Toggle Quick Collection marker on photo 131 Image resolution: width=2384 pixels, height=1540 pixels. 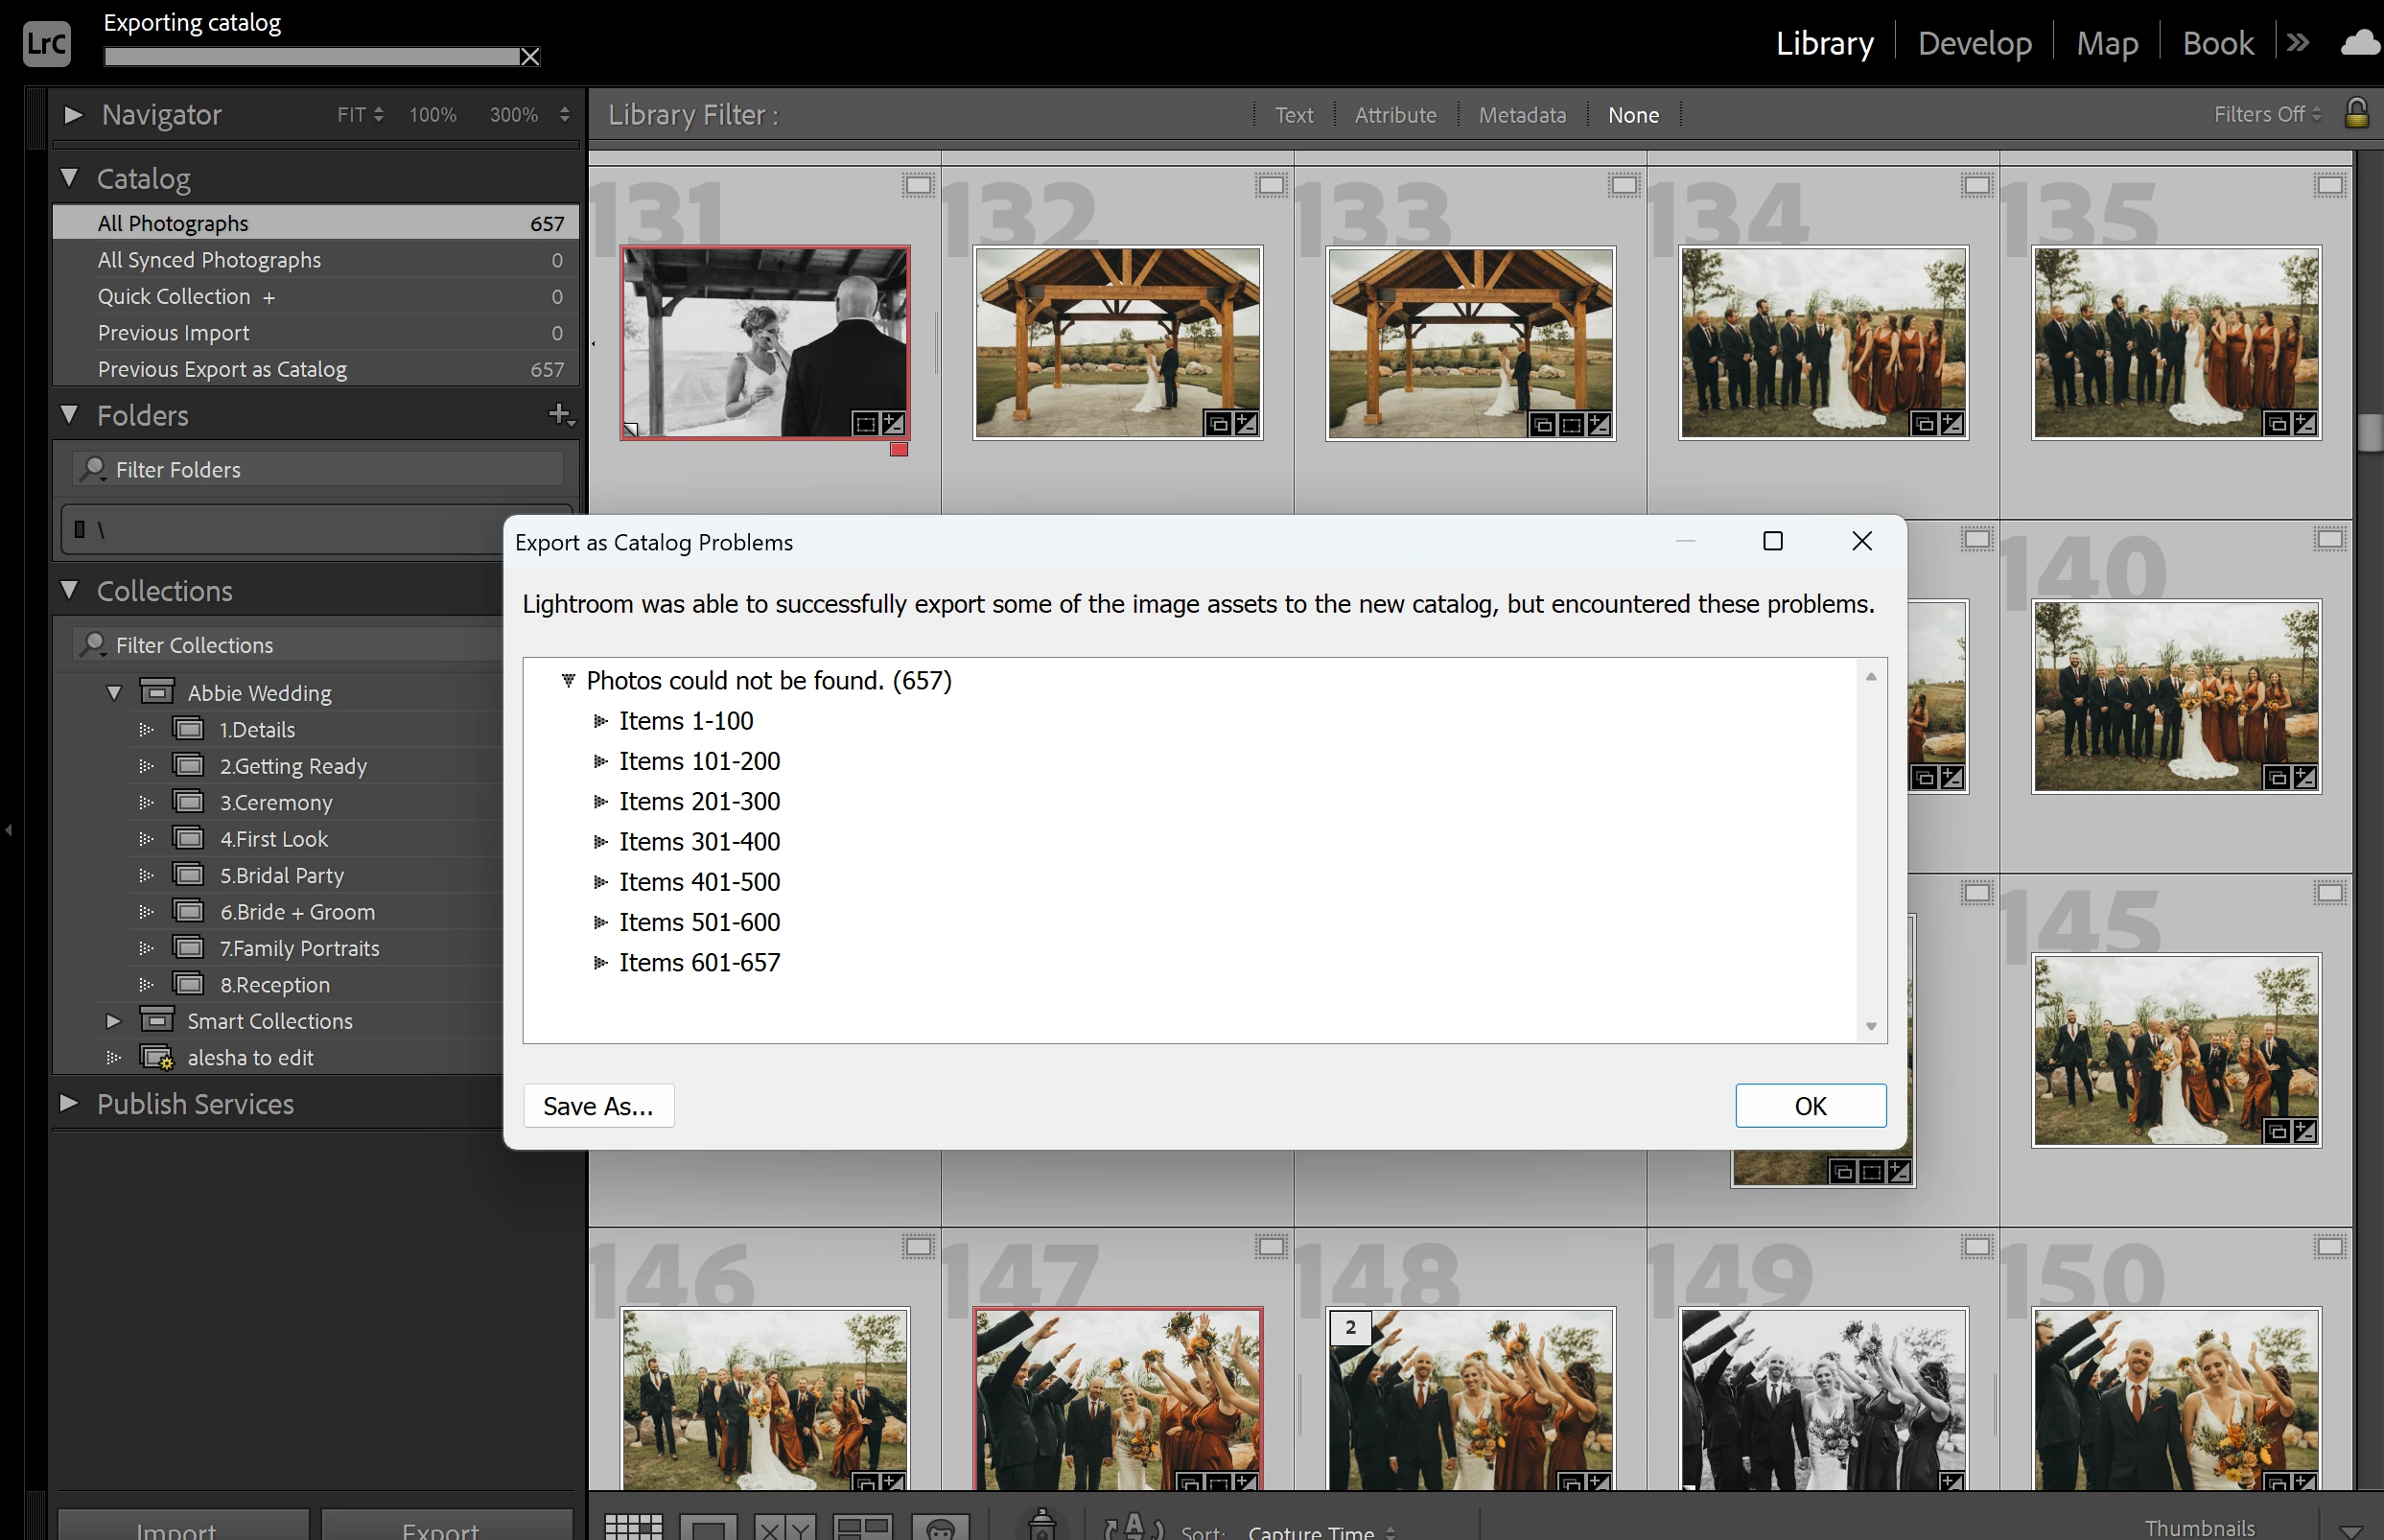point(917,184)
